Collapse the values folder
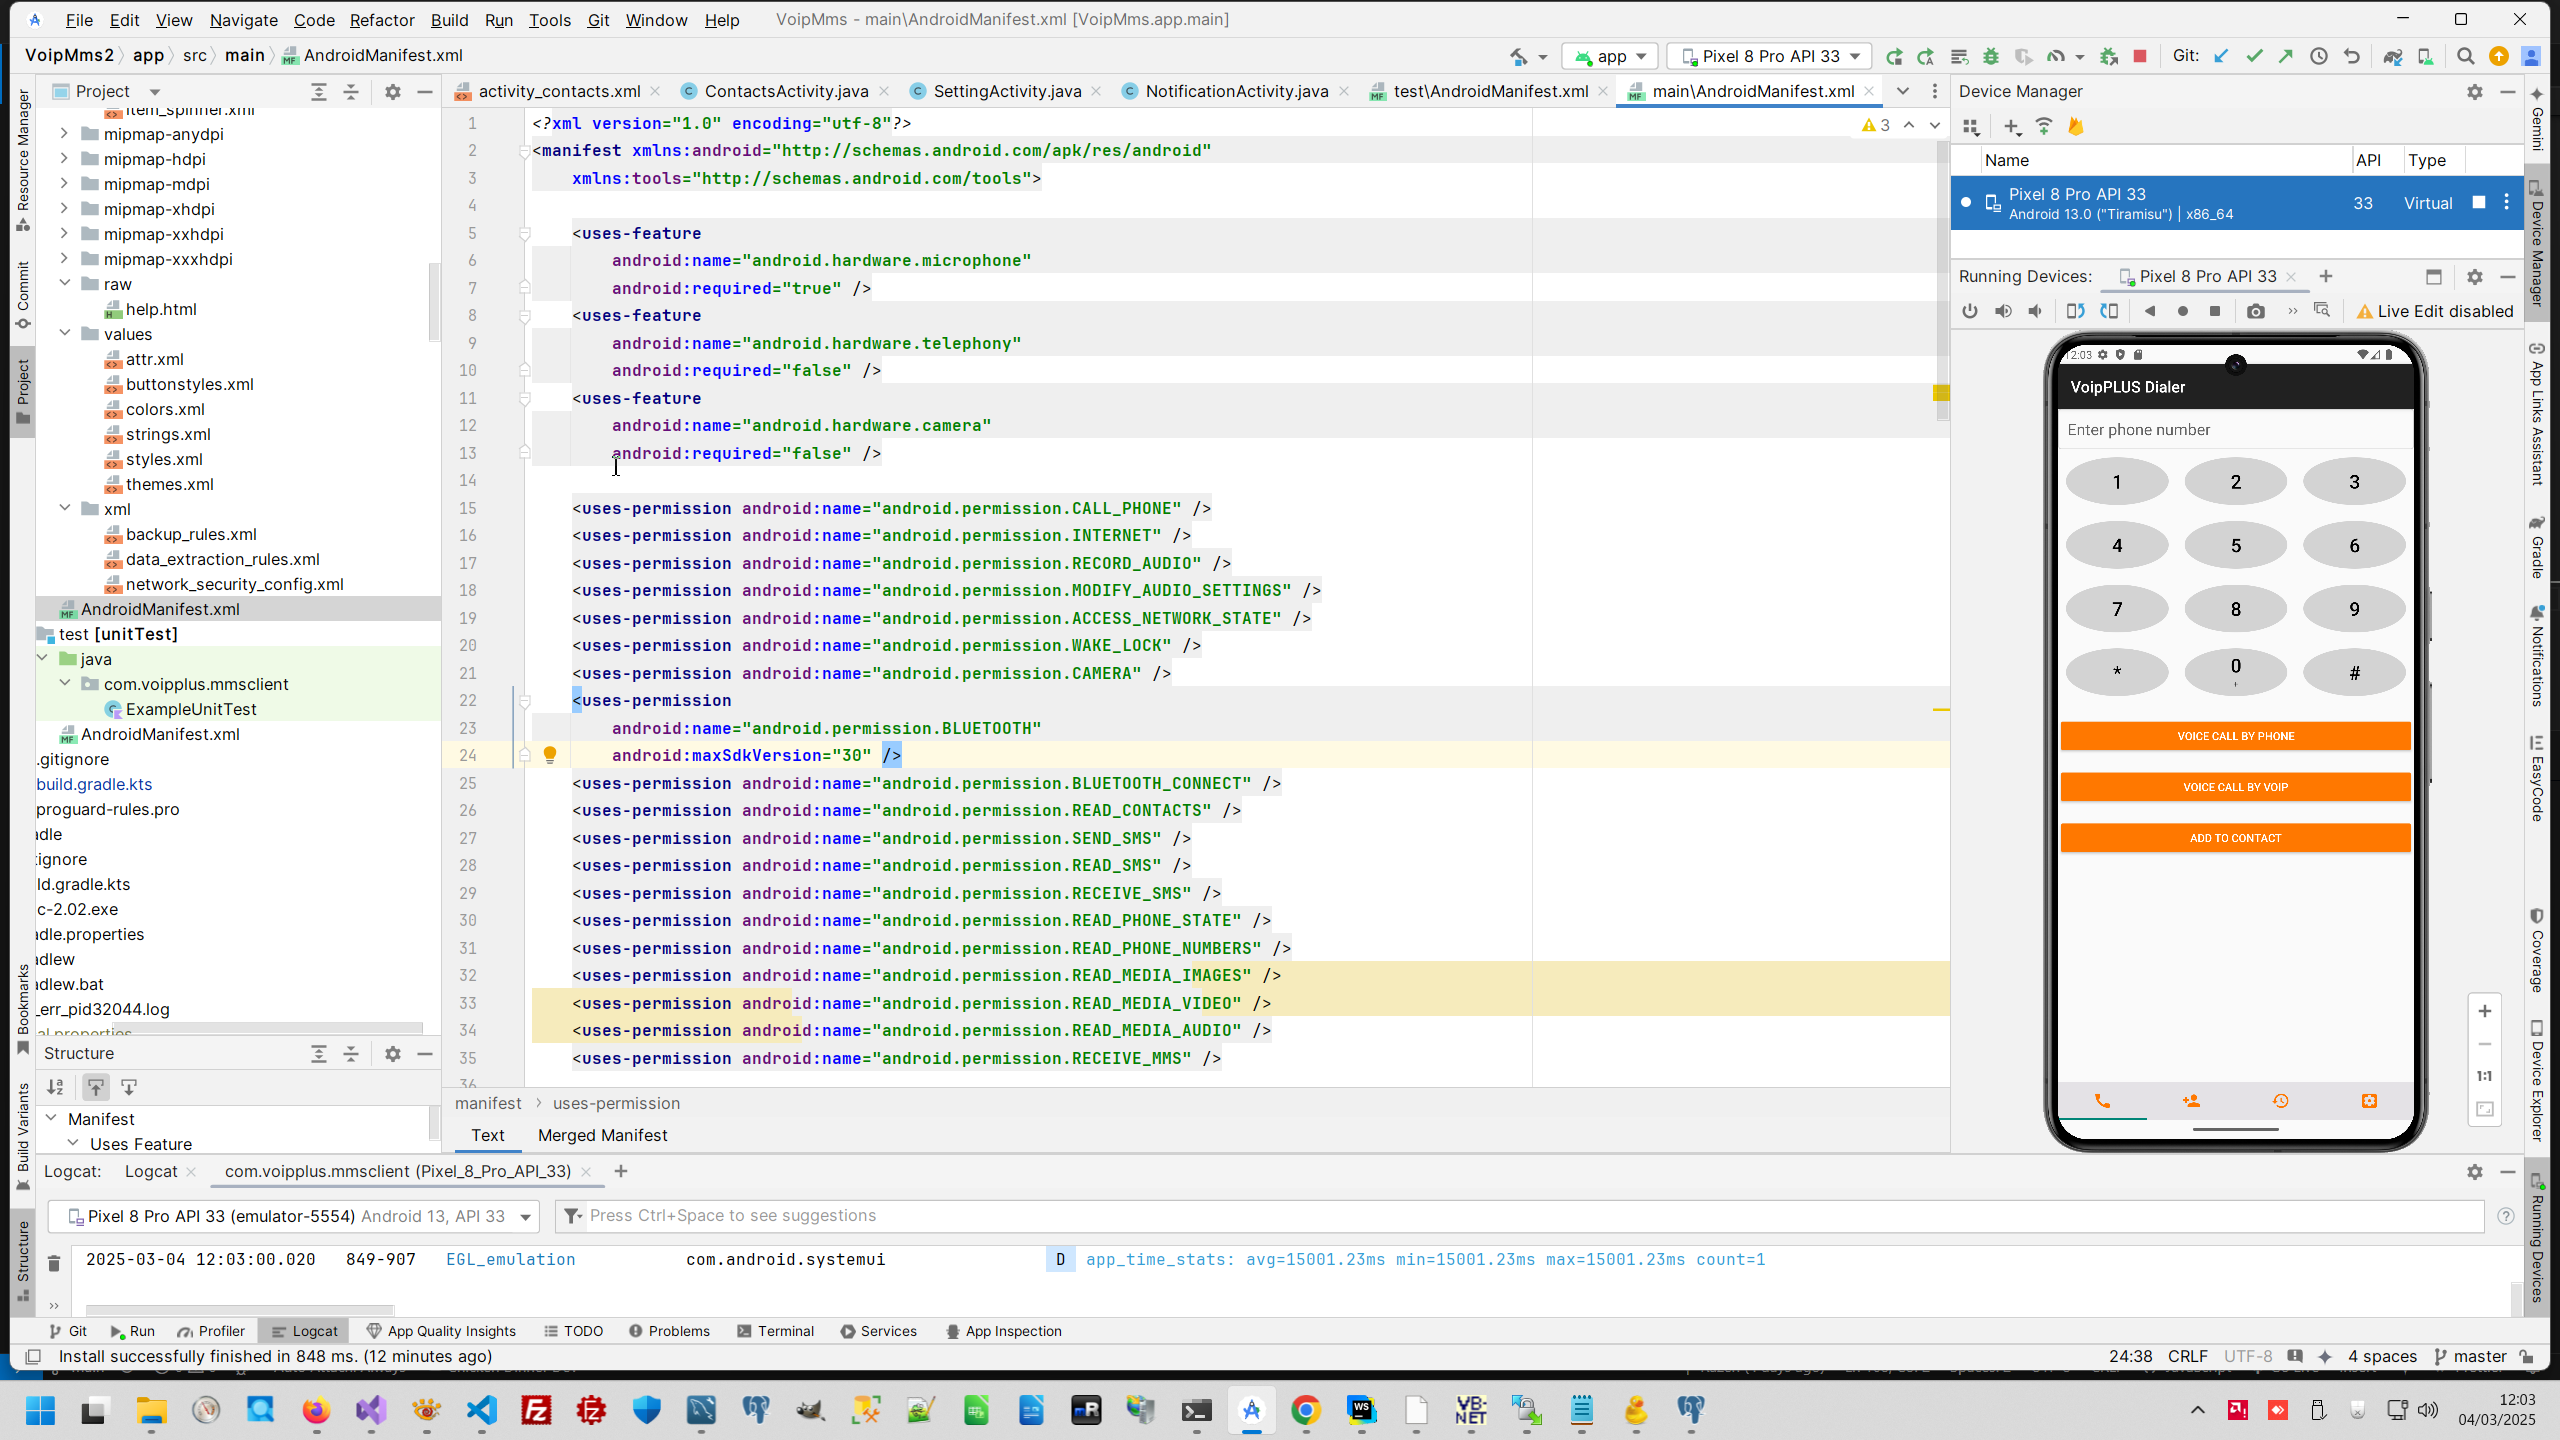Viewport: 2560px width, 1440px height. tap(64, 334)
